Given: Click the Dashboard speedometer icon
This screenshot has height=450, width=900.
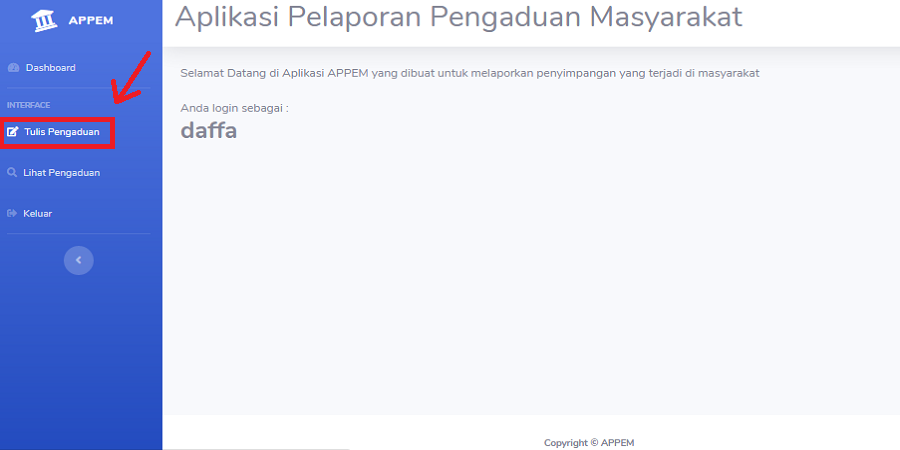Looking at the screenshot, I should point(14,68).
